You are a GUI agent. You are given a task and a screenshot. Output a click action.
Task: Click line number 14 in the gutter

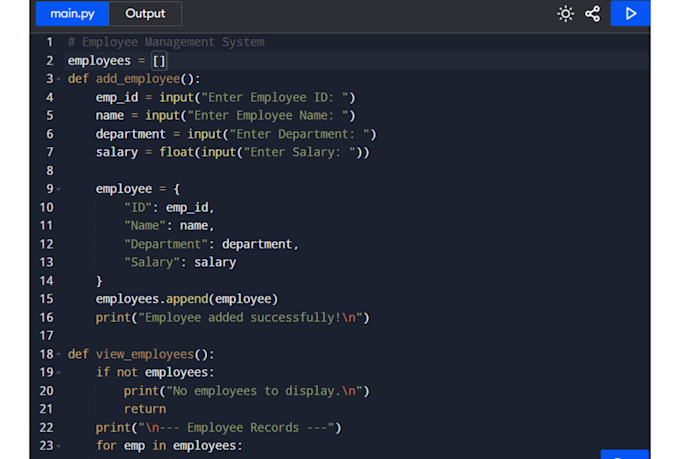click(x=46, y=281)
